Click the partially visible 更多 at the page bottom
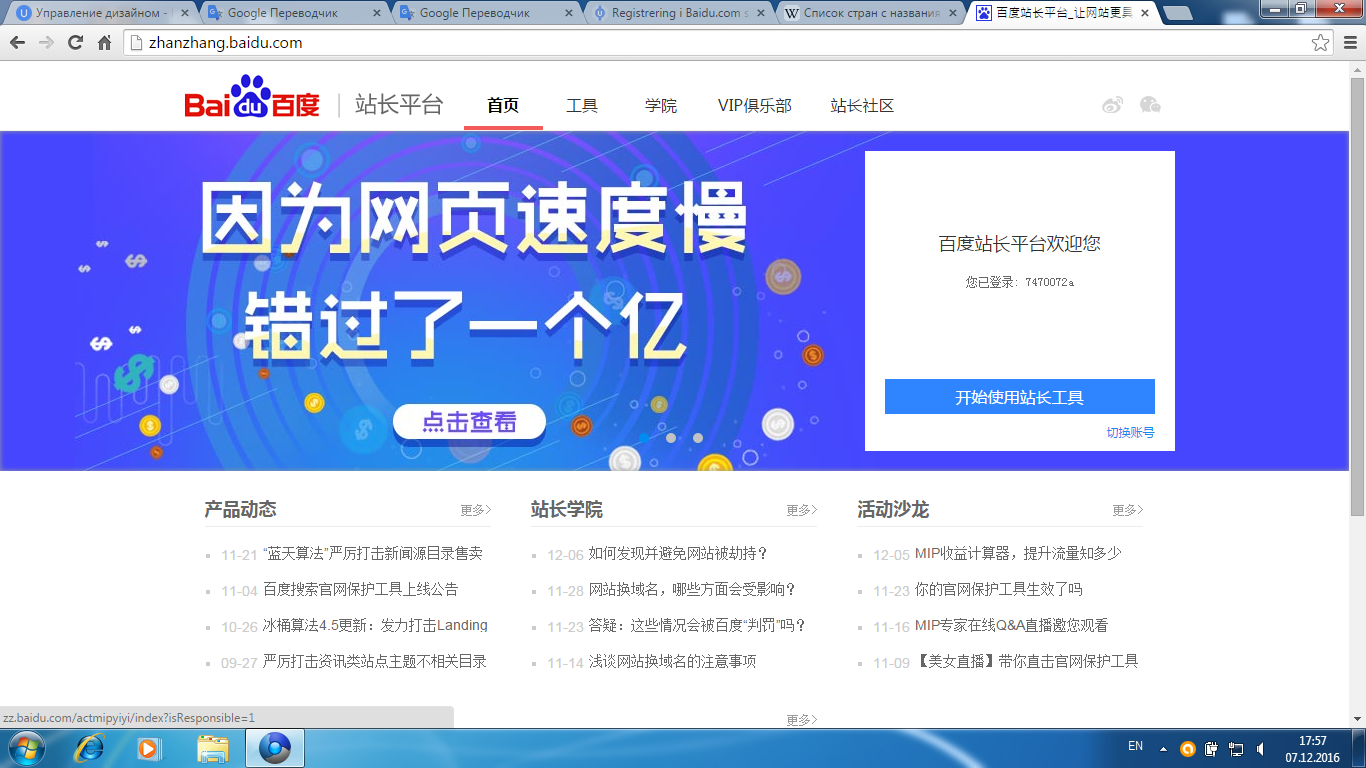1366x768 pixels. [x=801, y=720]
